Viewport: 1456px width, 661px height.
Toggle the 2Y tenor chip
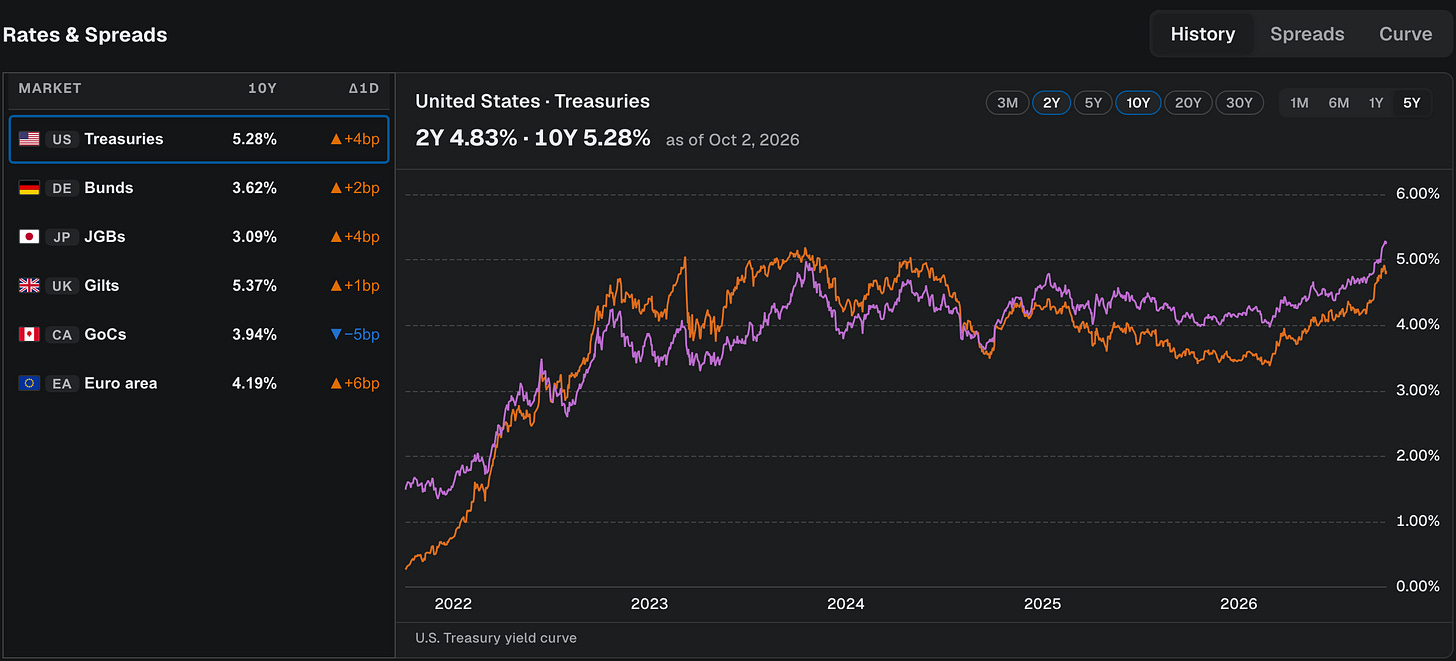tap(1051, 103)
